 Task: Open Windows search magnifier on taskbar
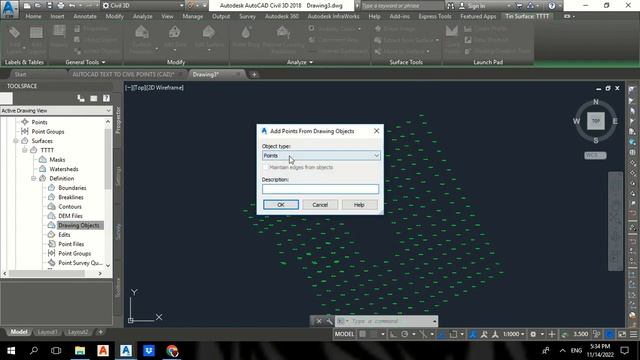[34, 351]
